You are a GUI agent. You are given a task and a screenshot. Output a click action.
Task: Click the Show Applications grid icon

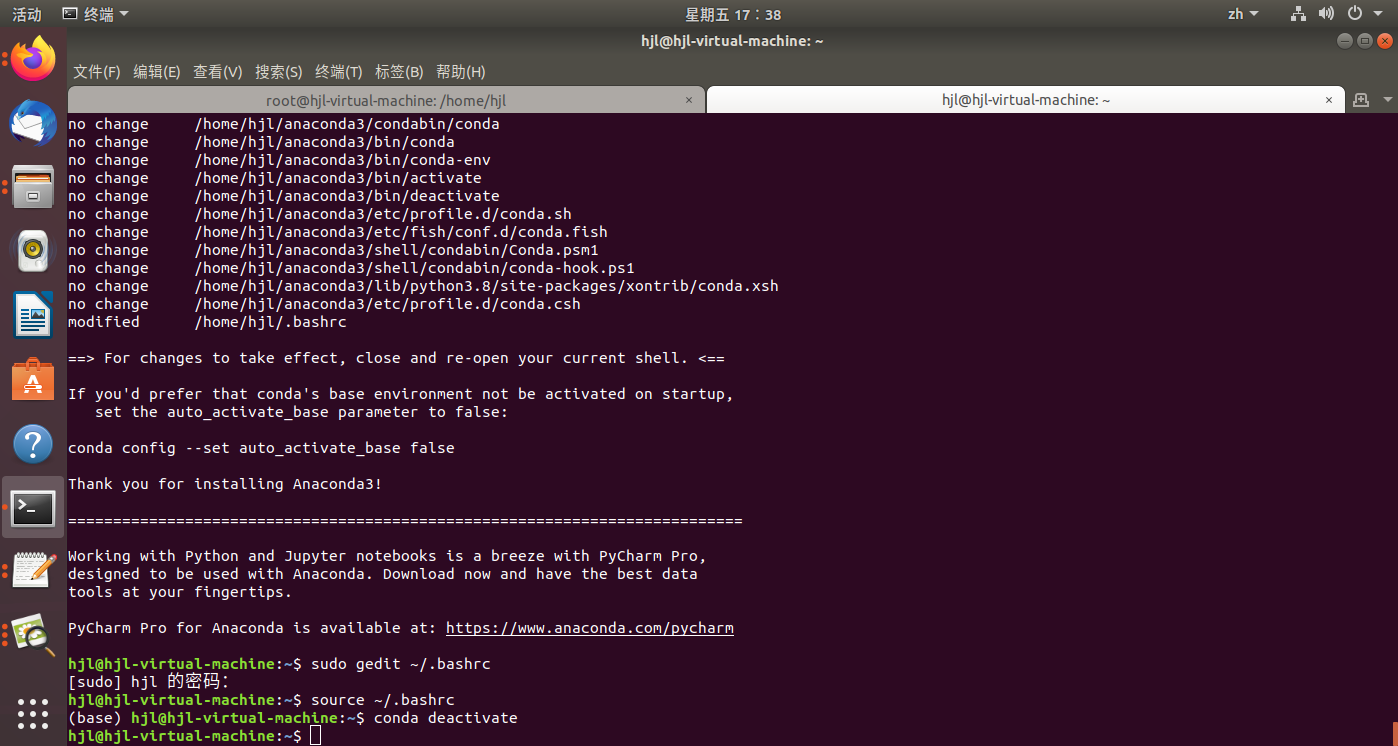[x=33, y=714]
